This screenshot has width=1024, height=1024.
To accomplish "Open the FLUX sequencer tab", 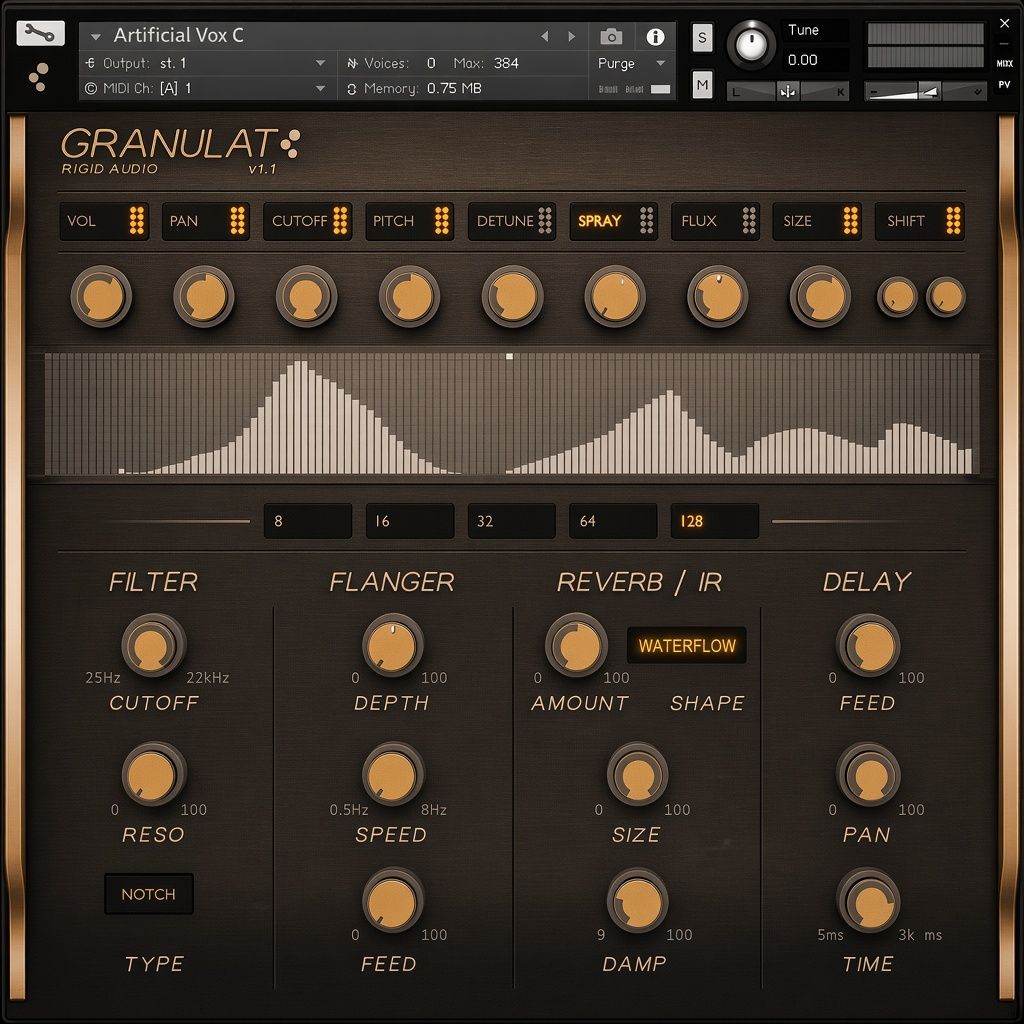I will (x=715, y=221).
